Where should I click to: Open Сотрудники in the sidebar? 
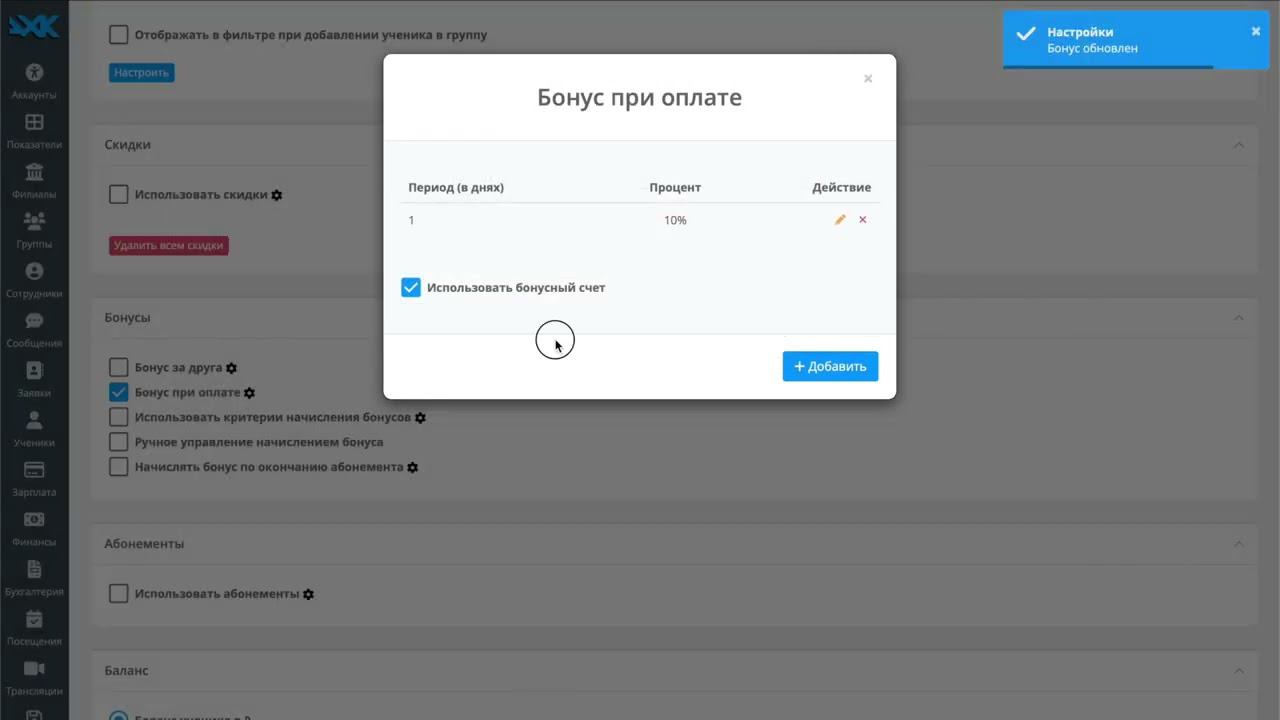click(34, 280)
